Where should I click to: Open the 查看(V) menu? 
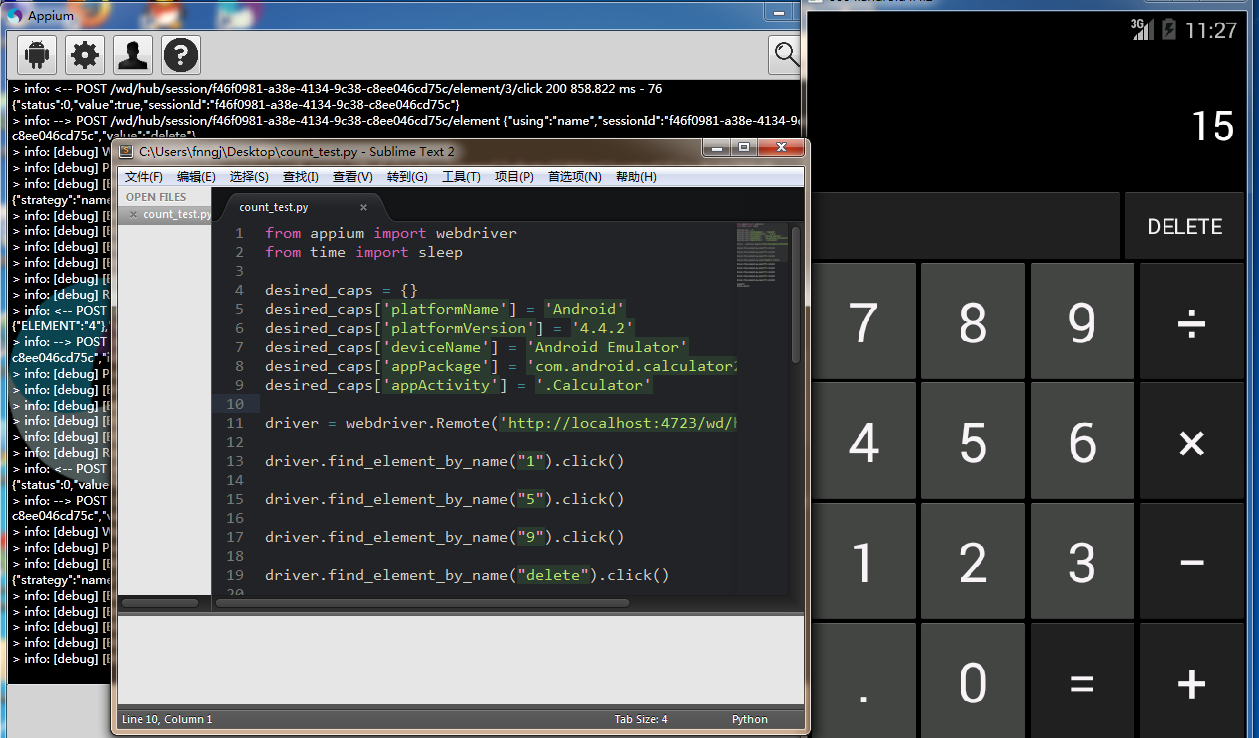pos(352,177)
